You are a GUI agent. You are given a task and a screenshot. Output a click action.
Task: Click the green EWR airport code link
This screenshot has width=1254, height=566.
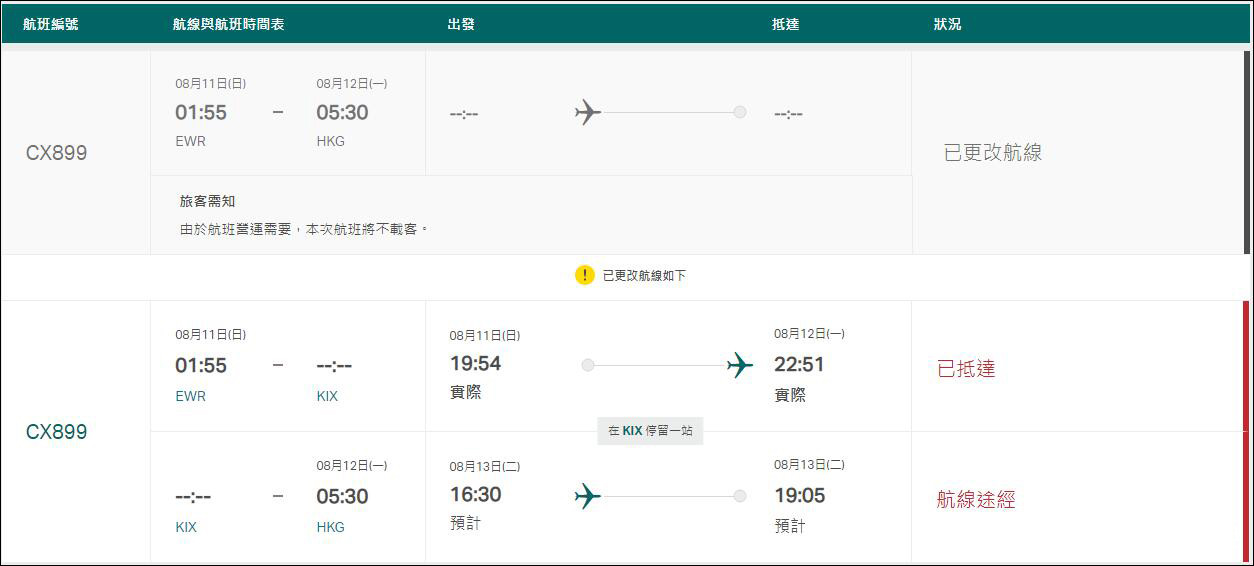(x=190, y=396)
